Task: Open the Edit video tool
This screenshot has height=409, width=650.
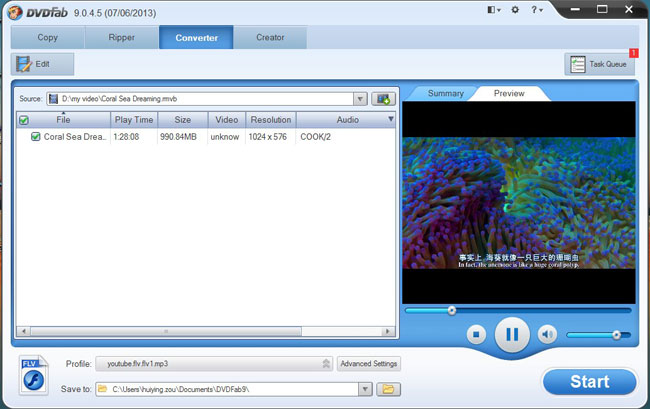Action: (x=42, y=64)
